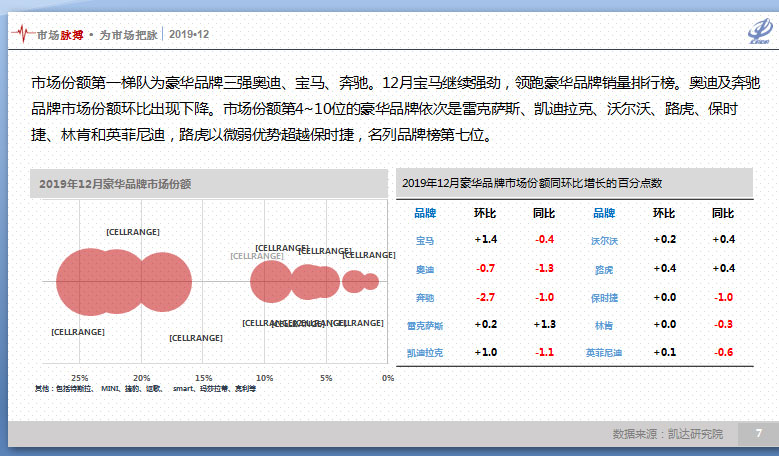
Task: Select brand name 林肯 in table
Action: [x=604, y=325]
